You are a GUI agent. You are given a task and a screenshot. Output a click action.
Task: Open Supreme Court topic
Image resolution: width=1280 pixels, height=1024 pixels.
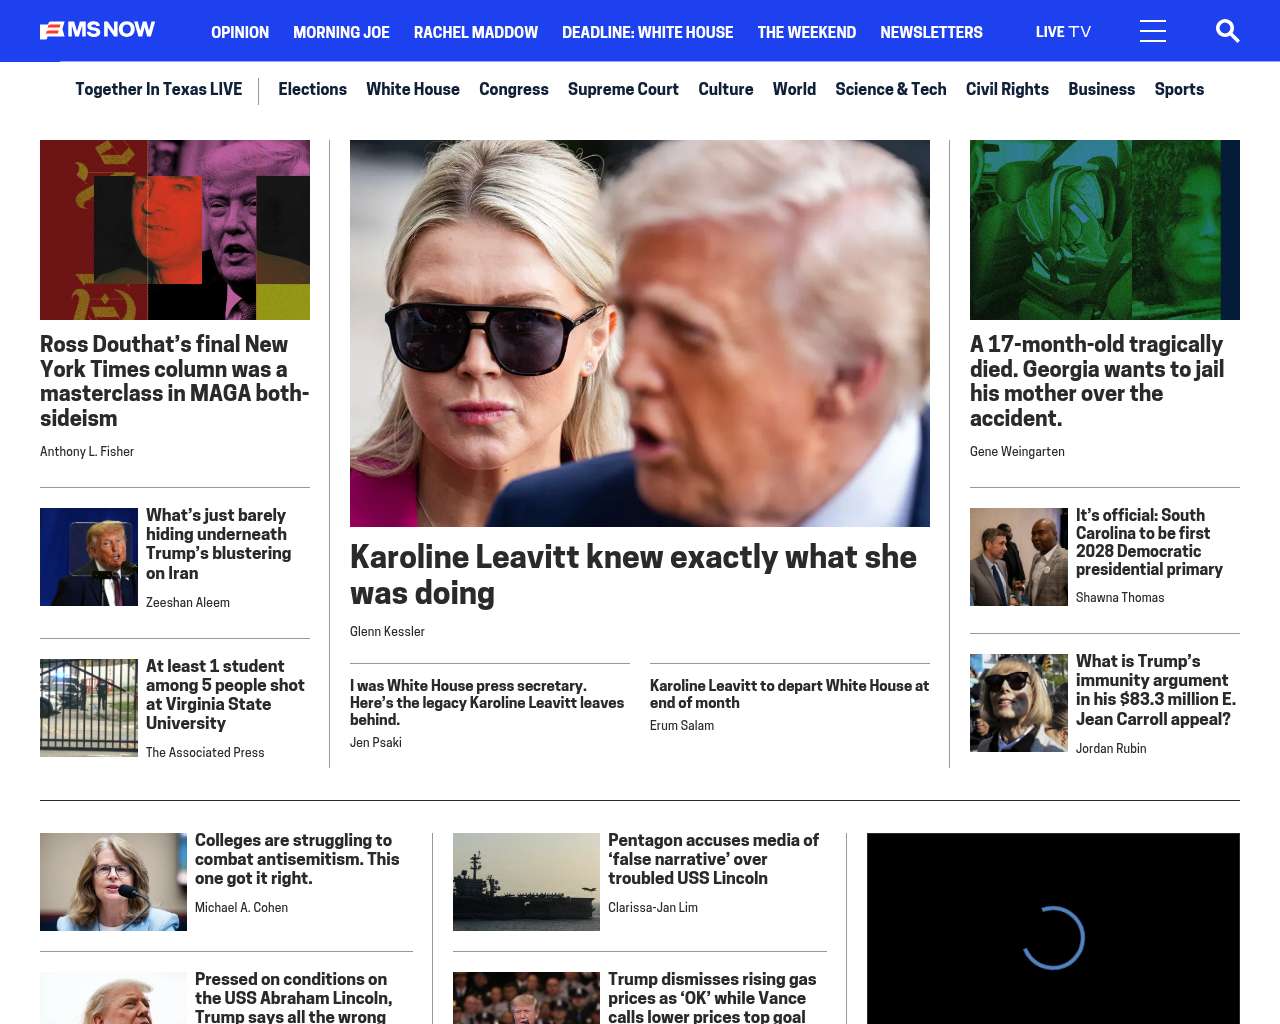(623, 89)
